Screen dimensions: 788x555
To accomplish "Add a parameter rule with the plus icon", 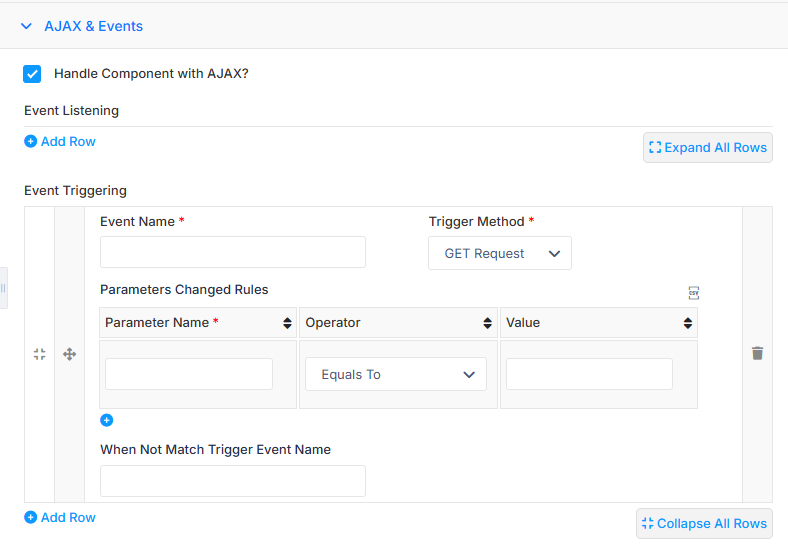I will click(107, 420).
